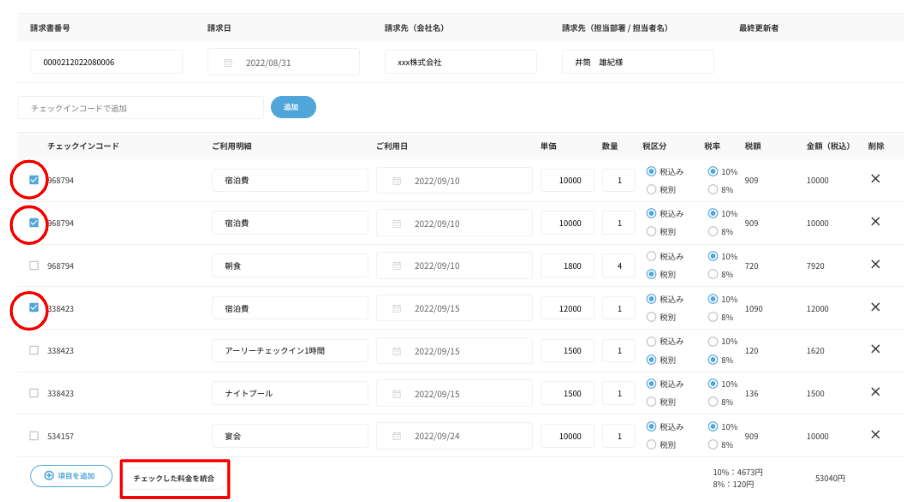Delete the 宴会 row with X icon
This screenshot has width=912, height=502.
click(875, 435)
